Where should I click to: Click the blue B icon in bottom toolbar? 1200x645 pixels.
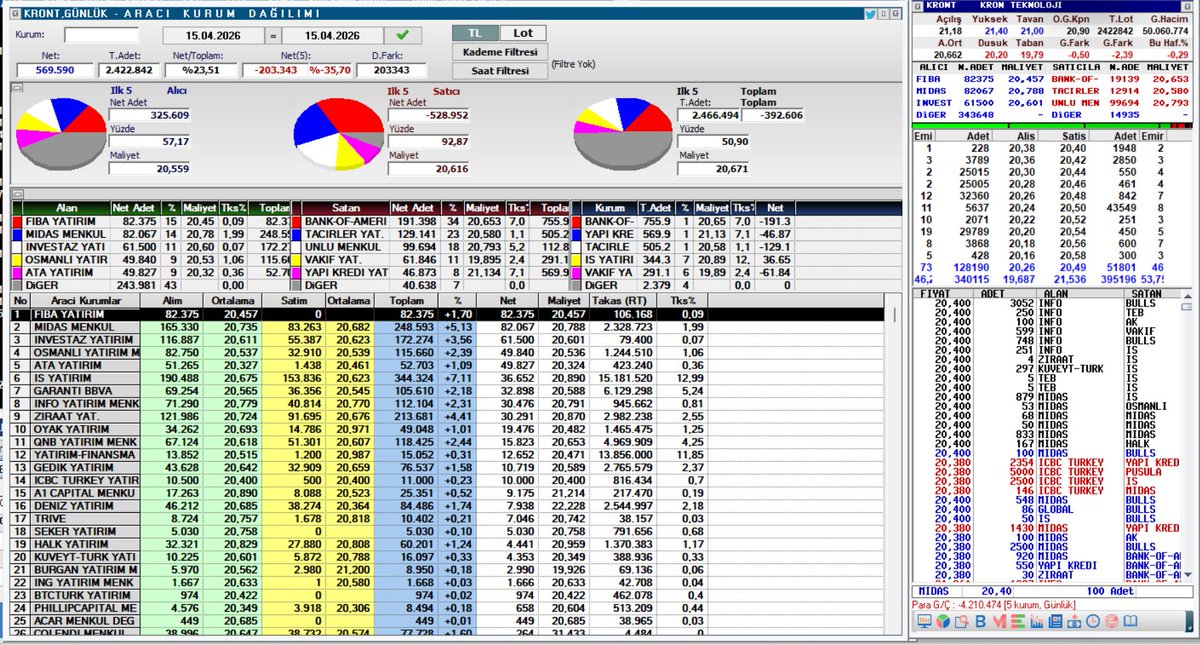click(980, 622)
